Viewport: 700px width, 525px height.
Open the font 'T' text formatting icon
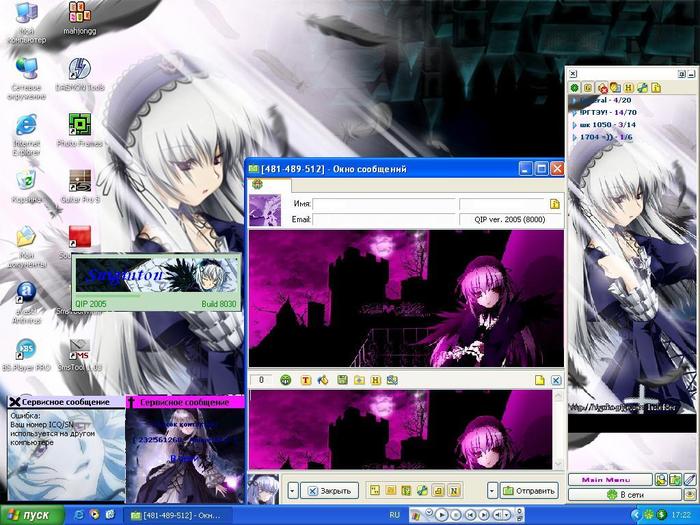(306, 380)
